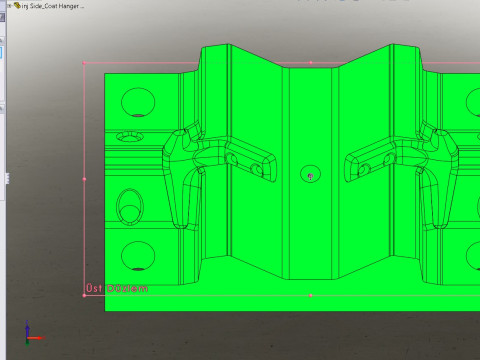Viewport: 480px width, 360px height.
Task: Select the plane's left edge midpoint handle
Action: click(84, 179)
